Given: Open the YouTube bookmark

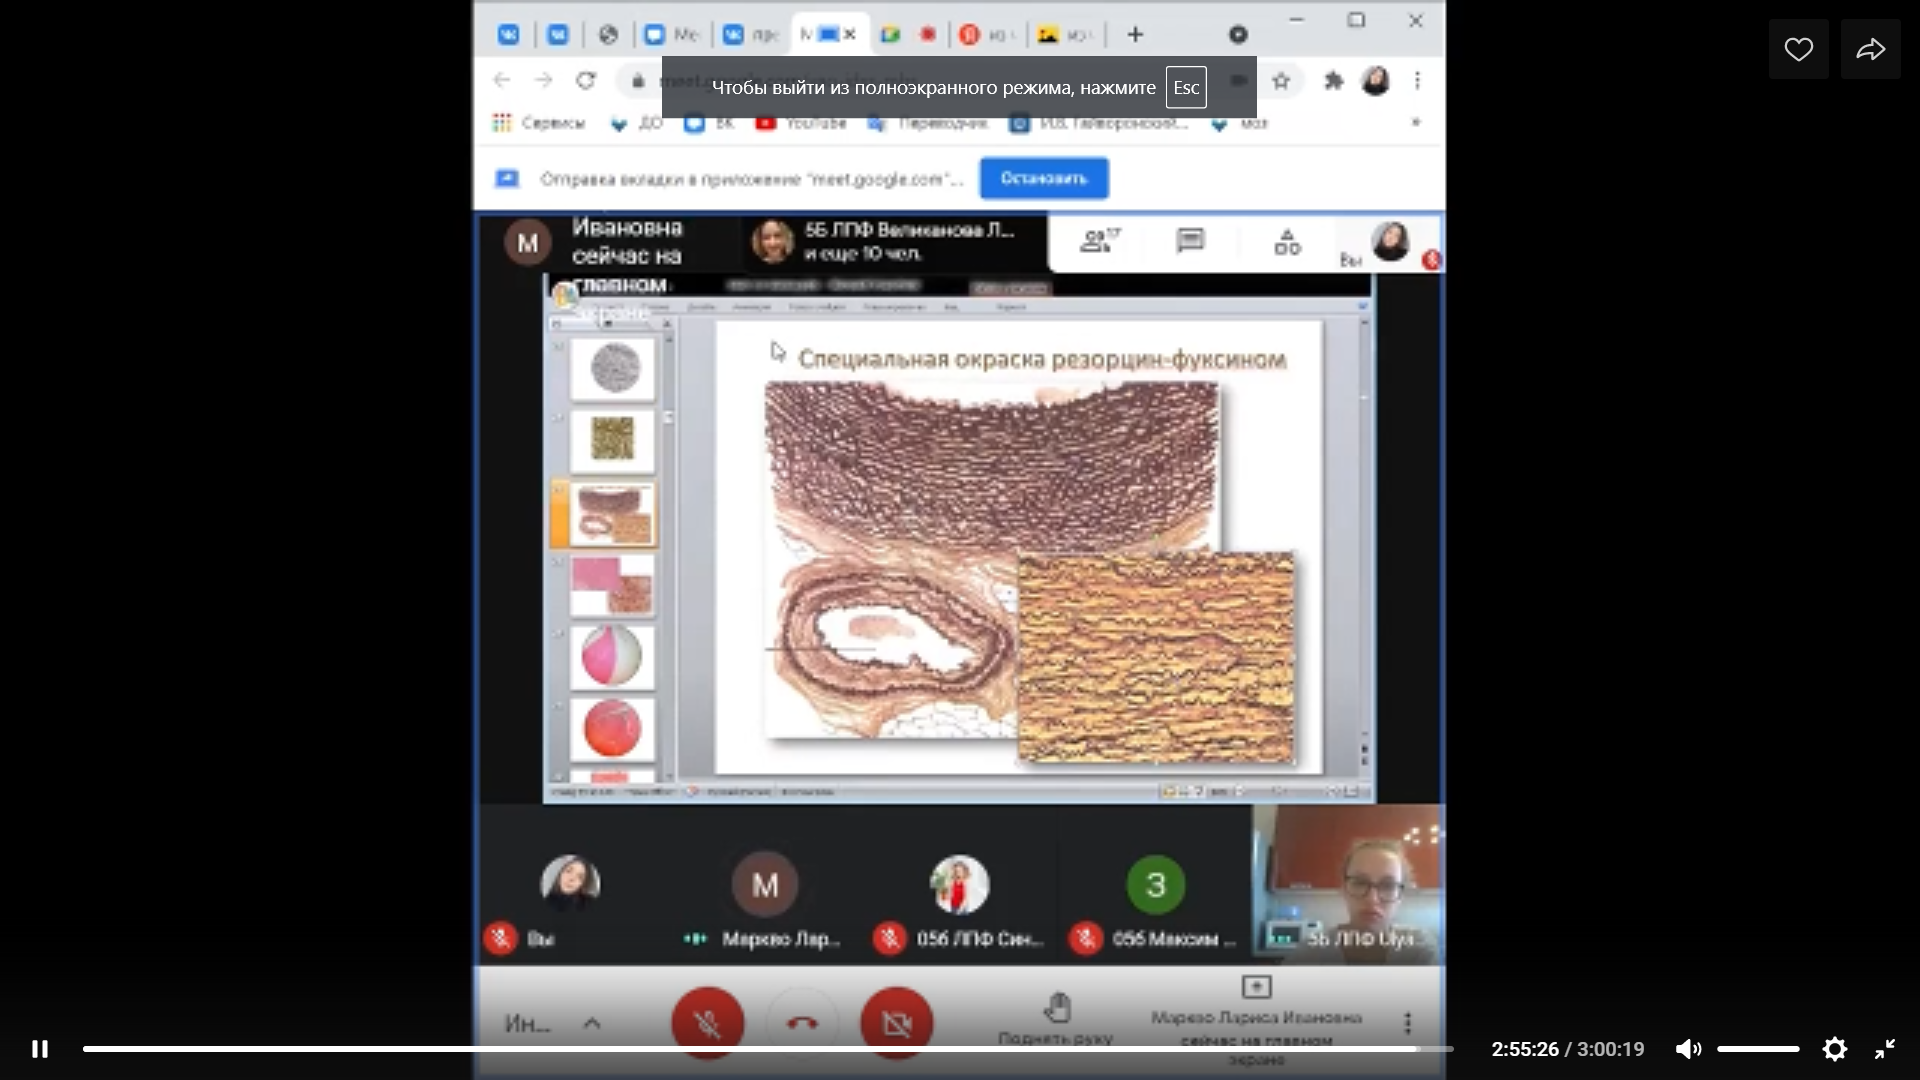Looking at the screenshot, I should pyautogui.click(x=801, y=123).
